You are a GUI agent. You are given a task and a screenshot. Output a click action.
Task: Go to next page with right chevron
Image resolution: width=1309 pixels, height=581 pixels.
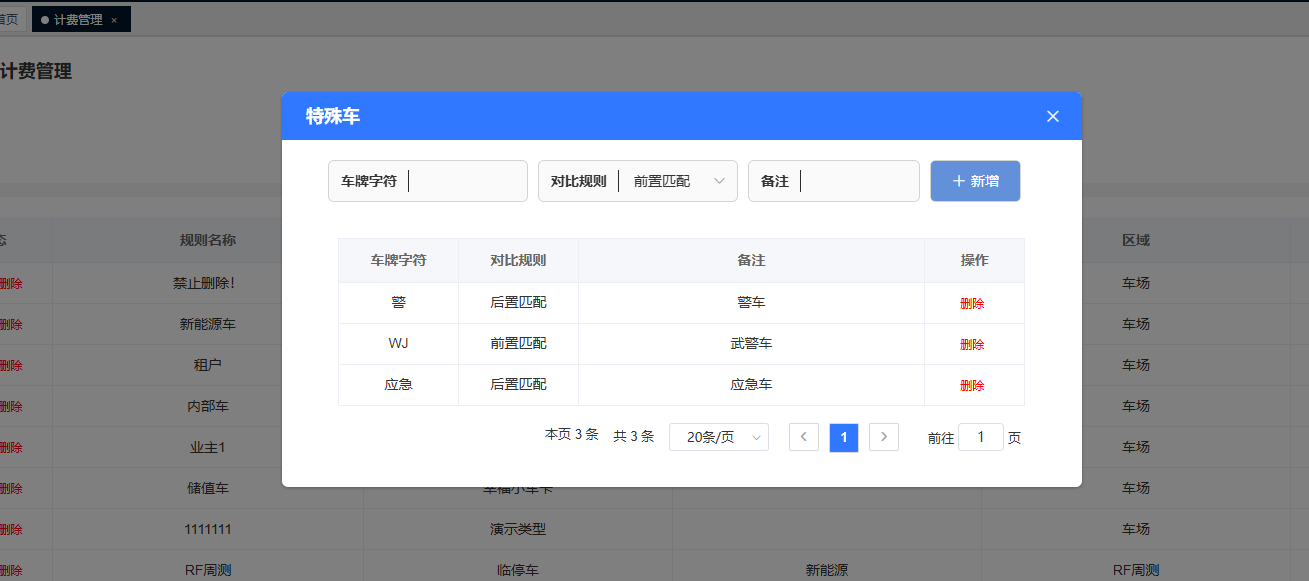point(884,437)
